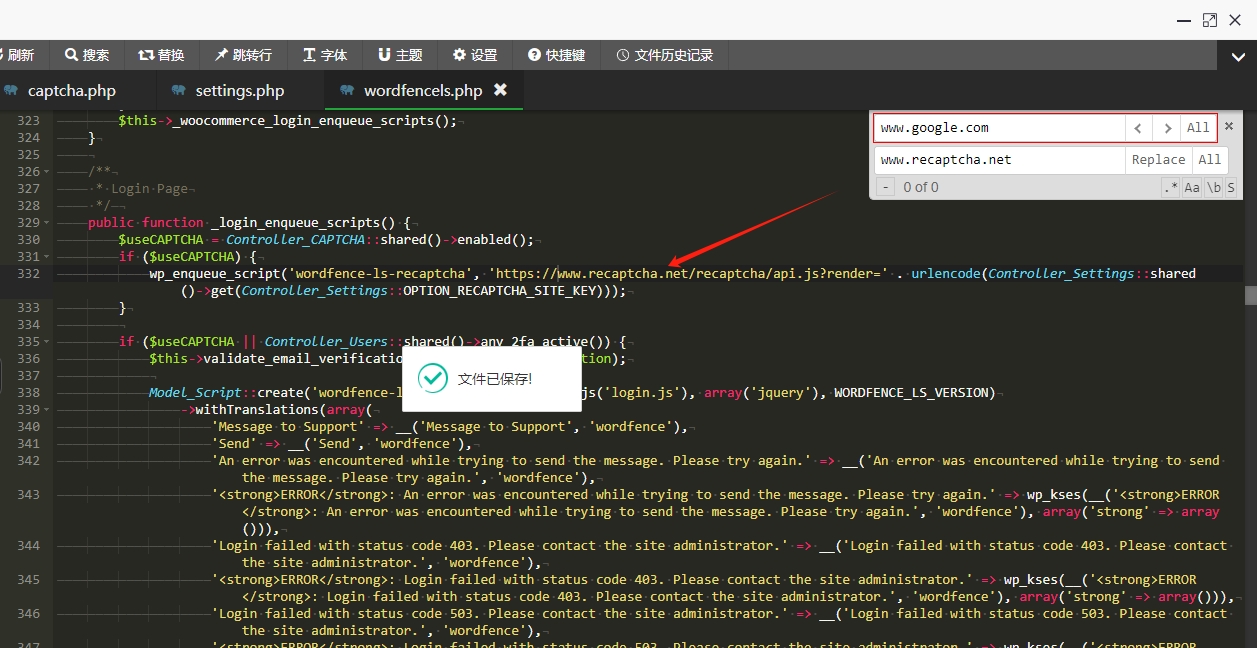Go to next search match

[1165, 128]
